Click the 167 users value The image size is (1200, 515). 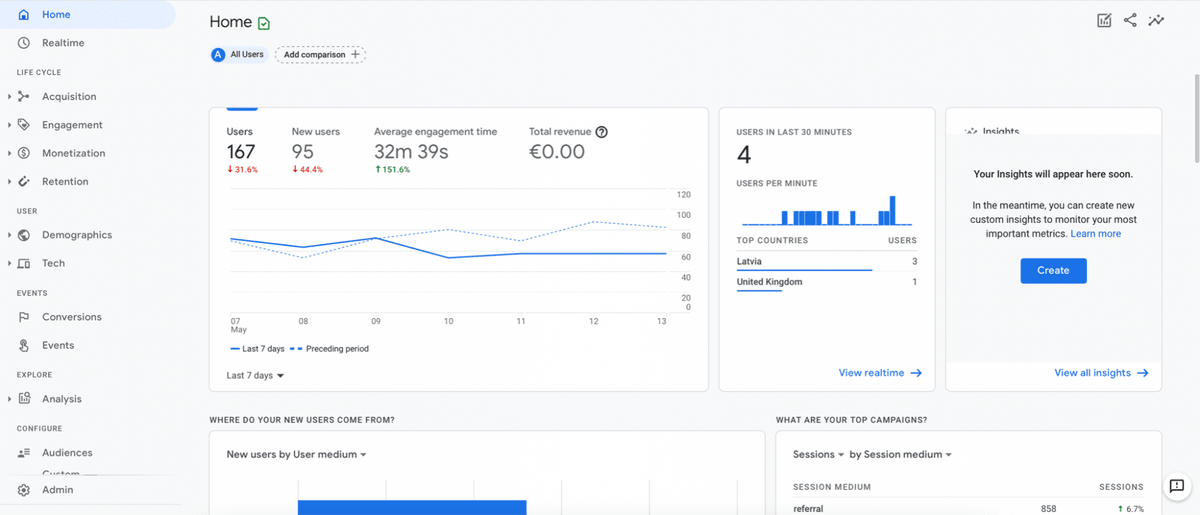coord(241,152)
